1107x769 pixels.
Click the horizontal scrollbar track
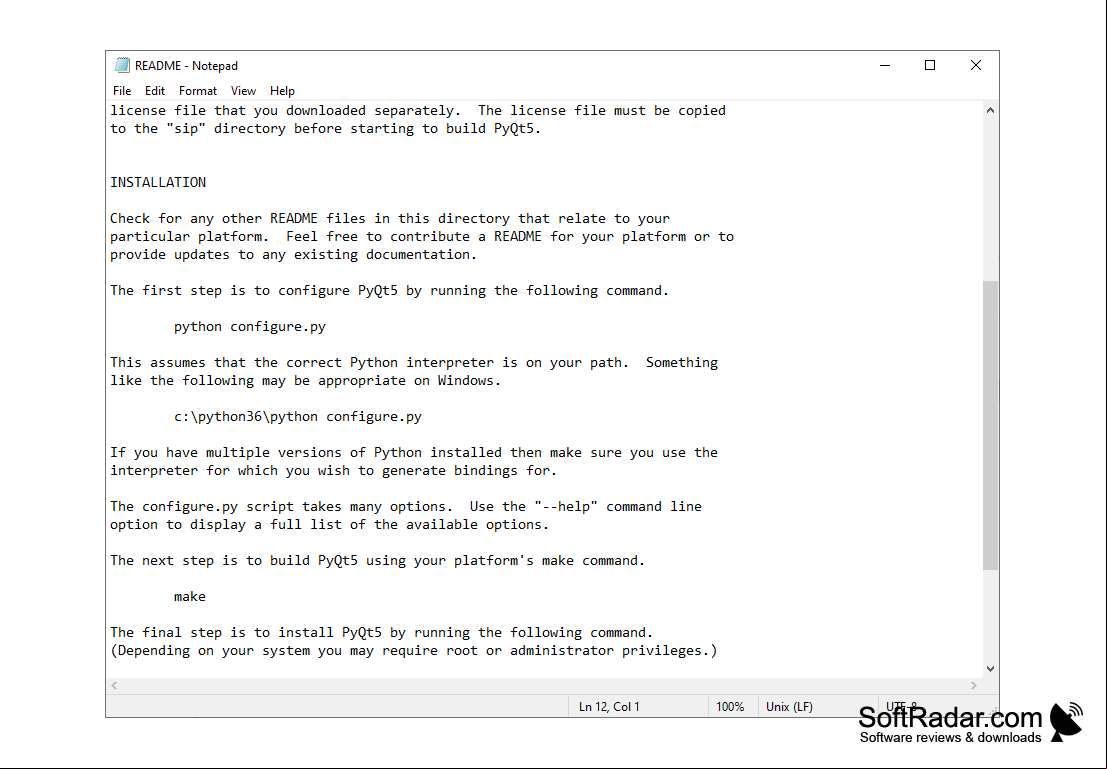pyautogui.click(x=544, y=685)
